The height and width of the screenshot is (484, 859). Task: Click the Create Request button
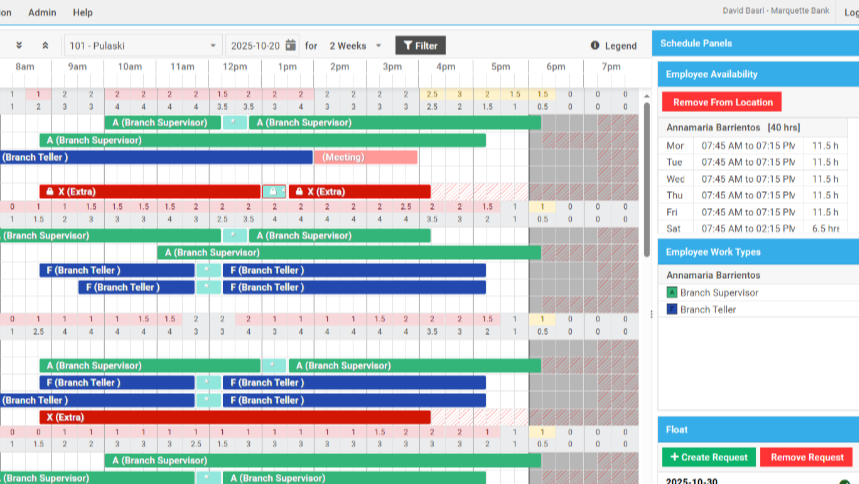(x=709, y=457)
